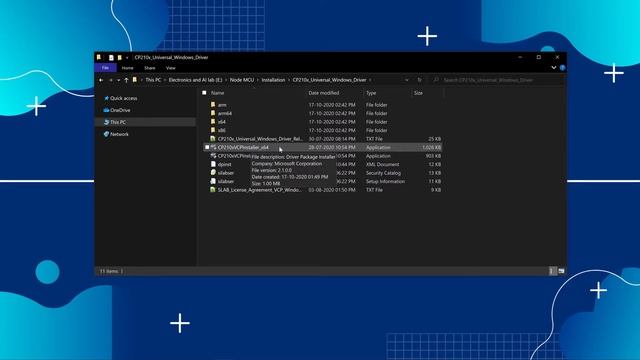Open the Share ribbon tab

click(x=150, y=68)
